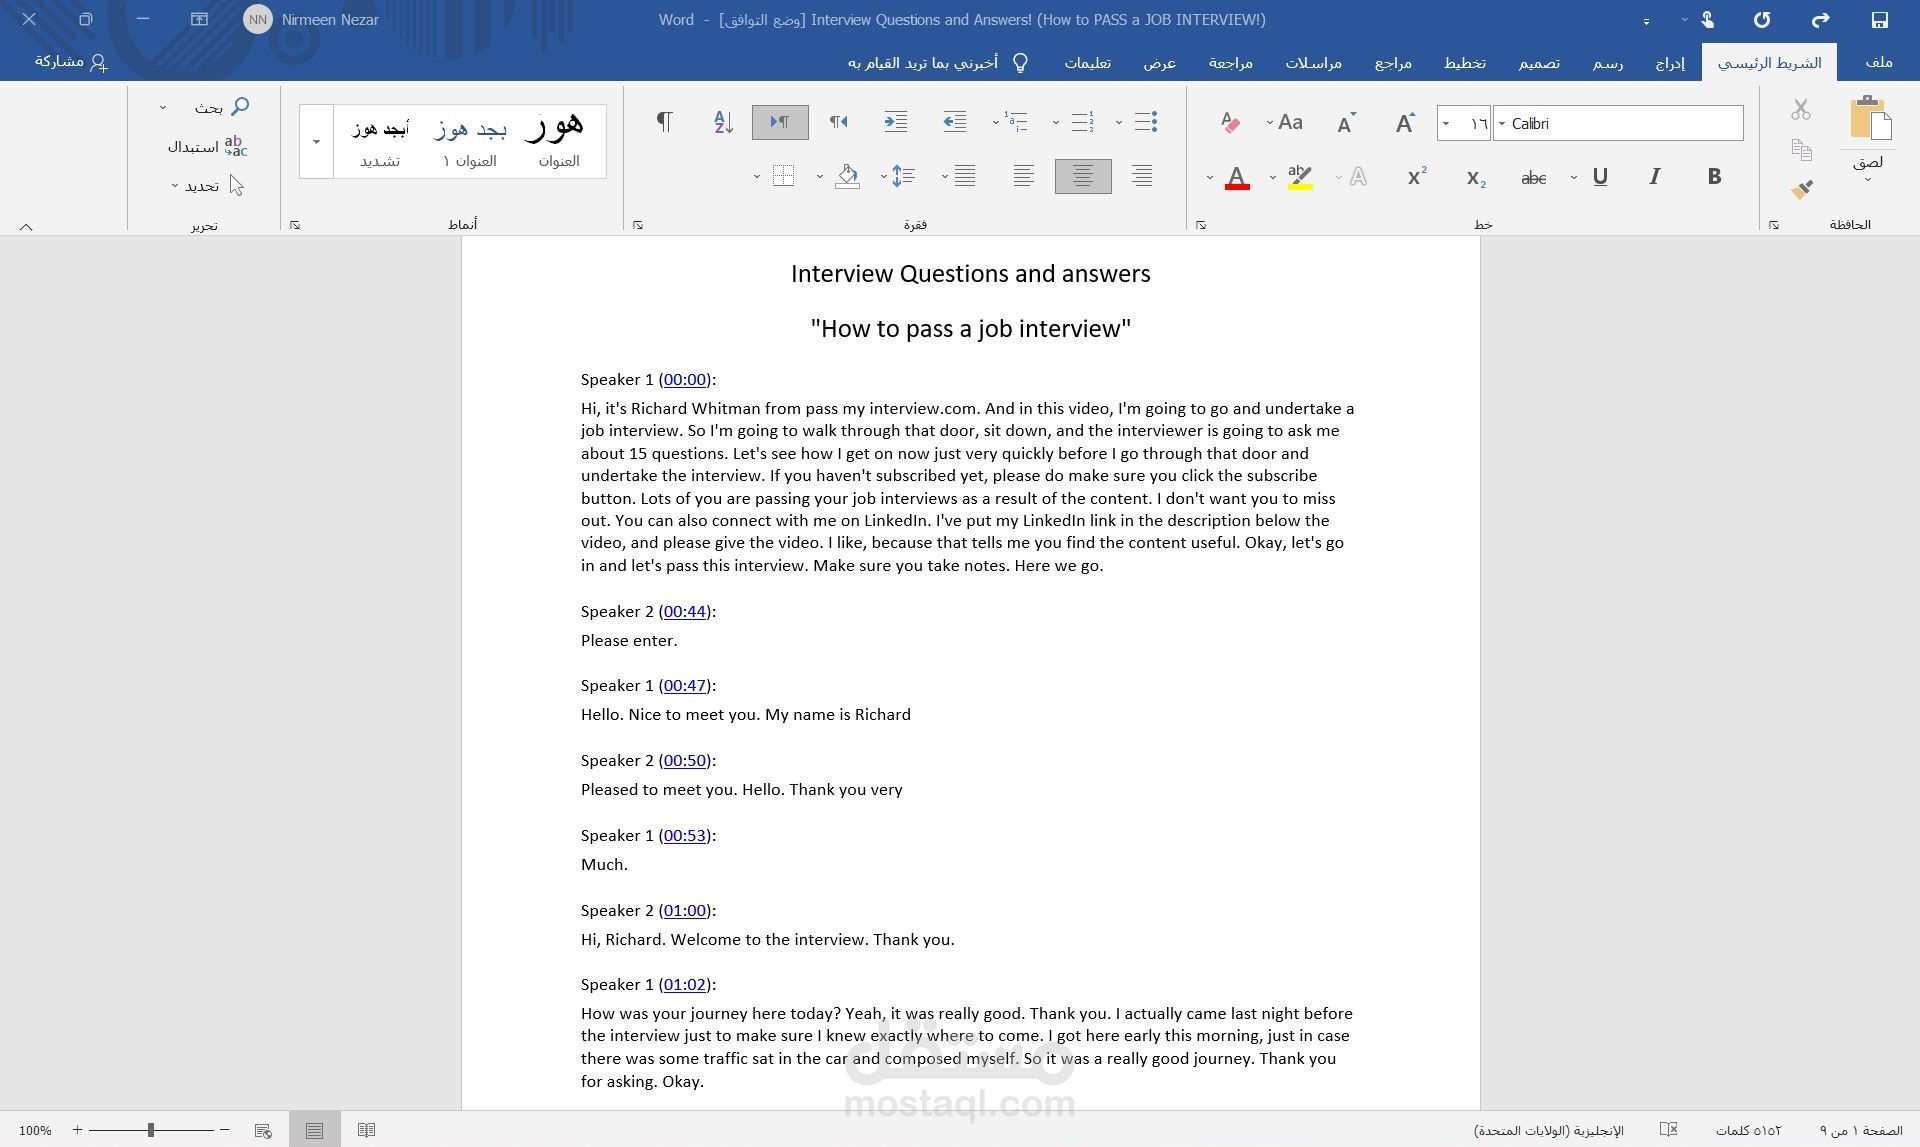Click the proofing check icon in status bar
Image resolution: width=1920 pixels, height=1147 pixels.
pyautogui.click(x=1668, y=1130)
